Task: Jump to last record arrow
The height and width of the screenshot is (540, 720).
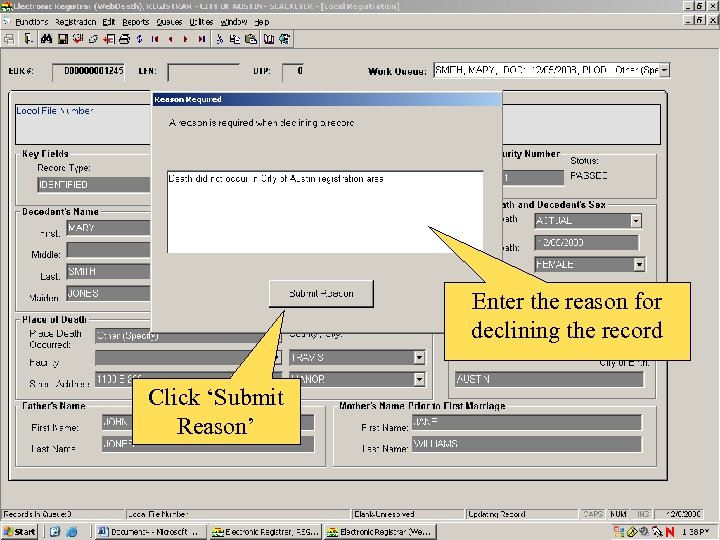Action: coord(201,39)
